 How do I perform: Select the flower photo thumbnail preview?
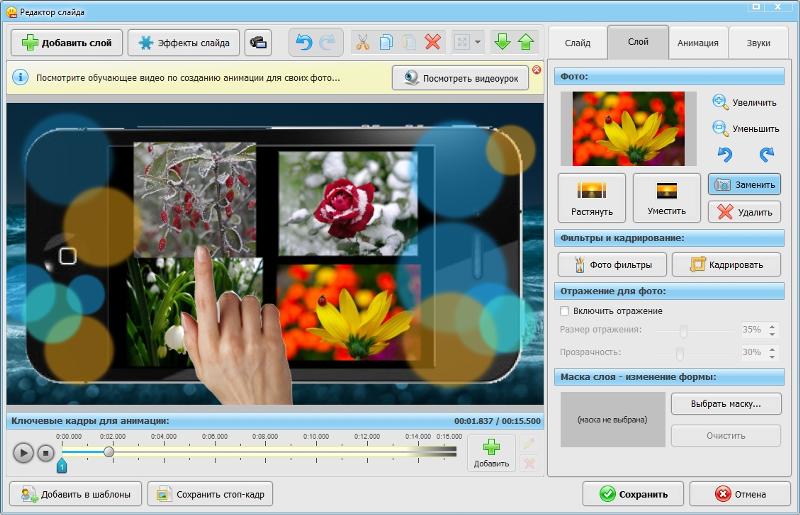[629, 128]
